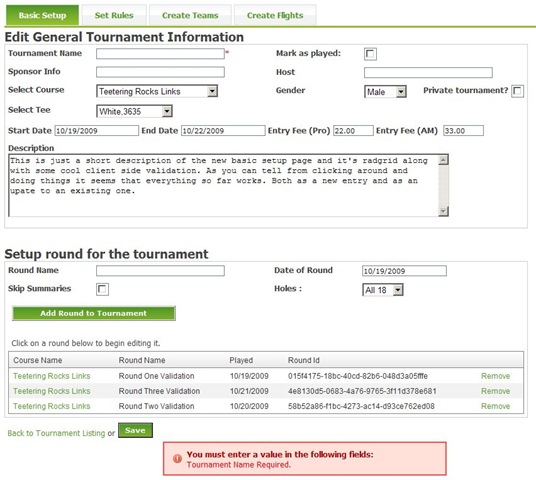Click the description scrollbar up arrow

tap(443, 160)
